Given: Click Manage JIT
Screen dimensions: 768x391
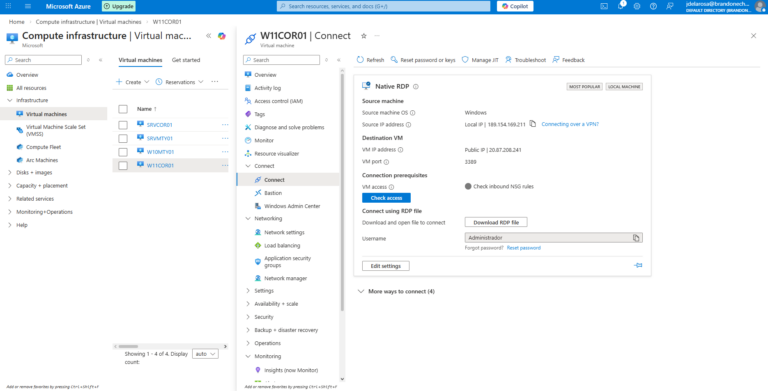Looking at the screenshot, I should point(480,60).
